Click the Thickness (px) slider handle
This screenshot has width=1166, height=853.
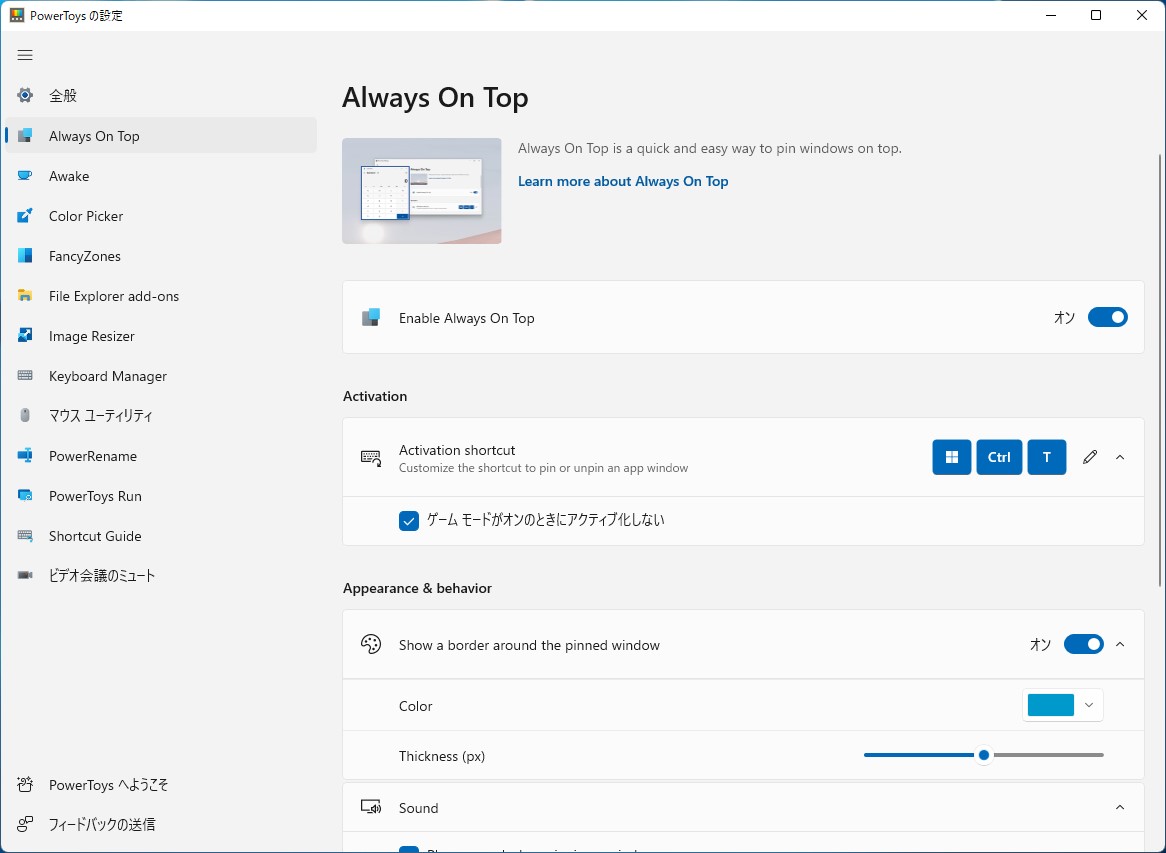click(x=984, y=756)
